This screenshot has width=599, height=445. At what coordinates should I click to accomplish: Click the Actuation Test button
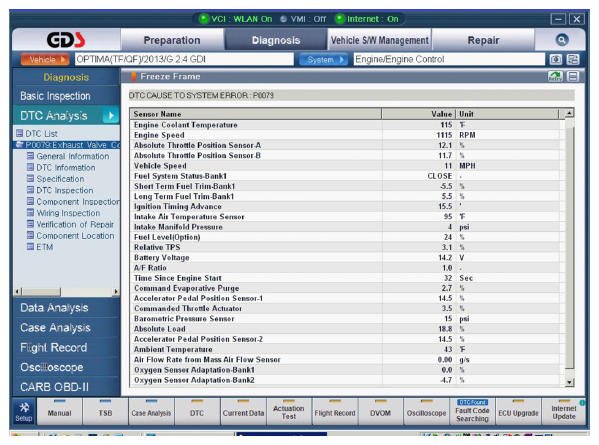pos(289,412)
